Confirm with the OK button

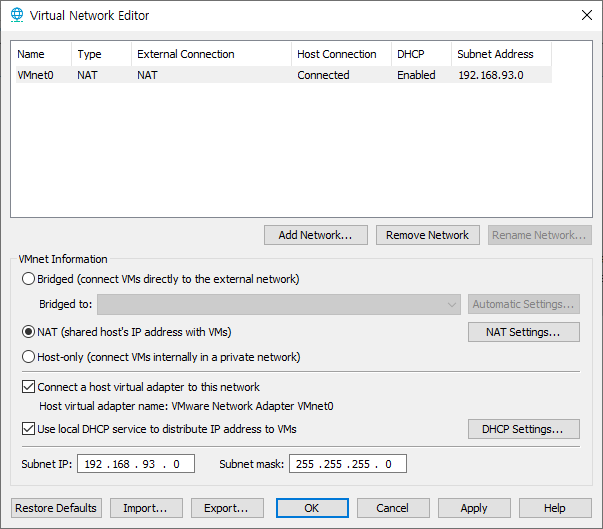point(312,508)
